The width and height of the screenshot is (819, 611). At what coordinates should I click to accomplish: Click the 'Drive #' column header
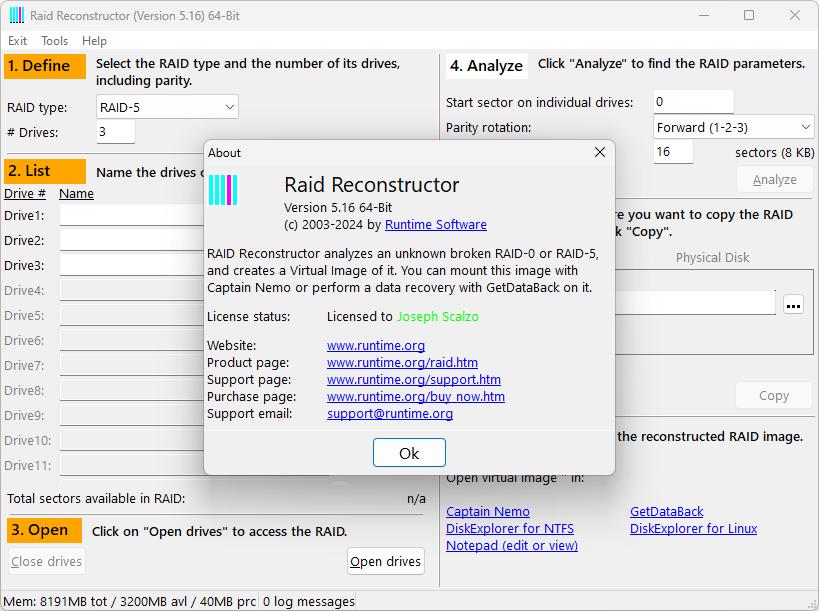25,194
